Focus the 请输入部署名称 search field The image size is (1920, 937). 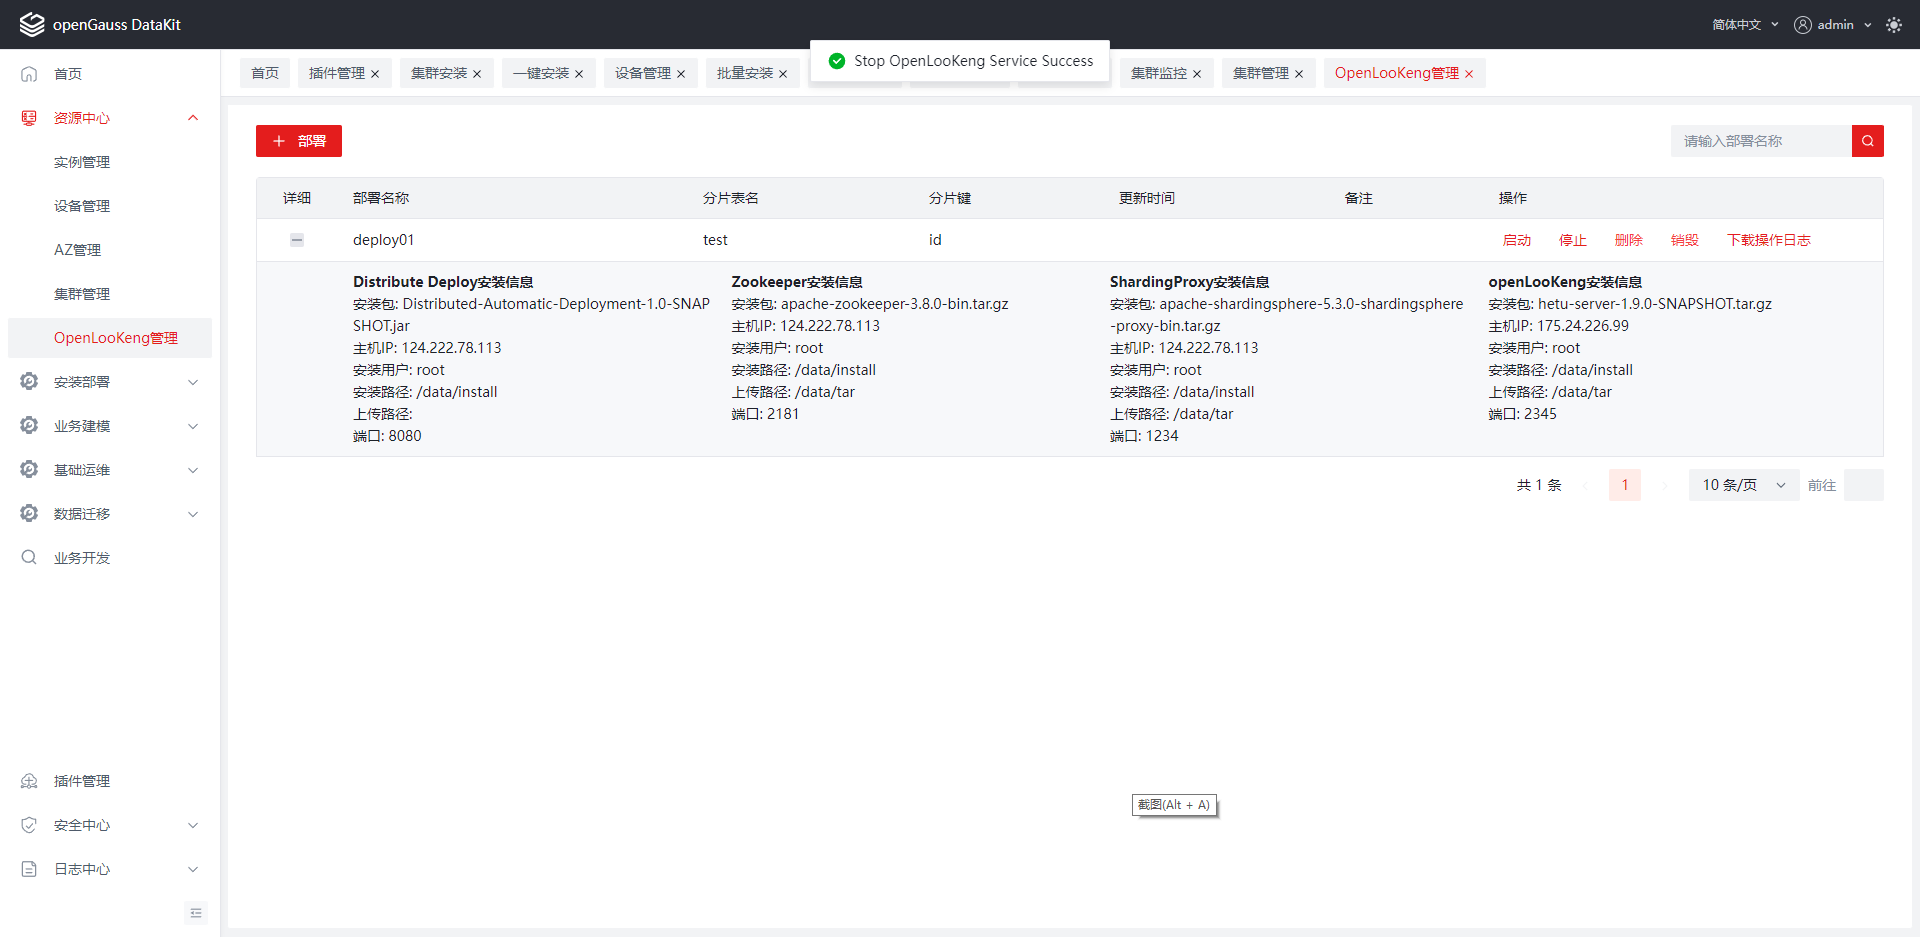click(x=1760, y=141)
